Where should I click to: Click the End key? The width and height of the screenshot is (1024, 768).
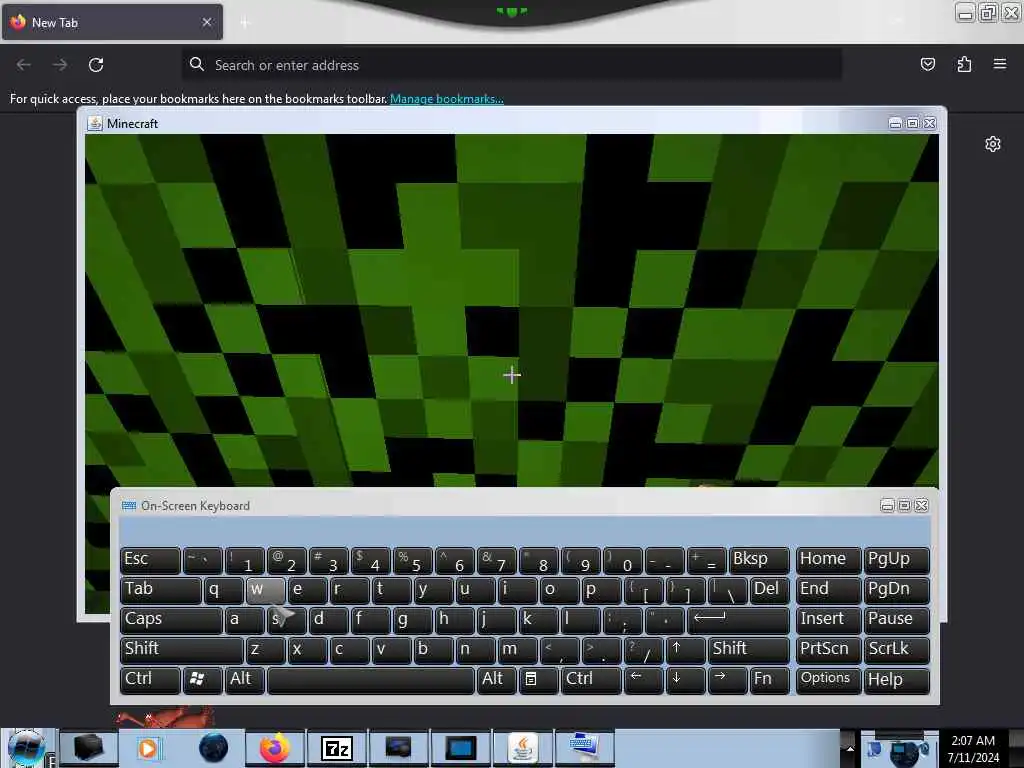[828, 590]
